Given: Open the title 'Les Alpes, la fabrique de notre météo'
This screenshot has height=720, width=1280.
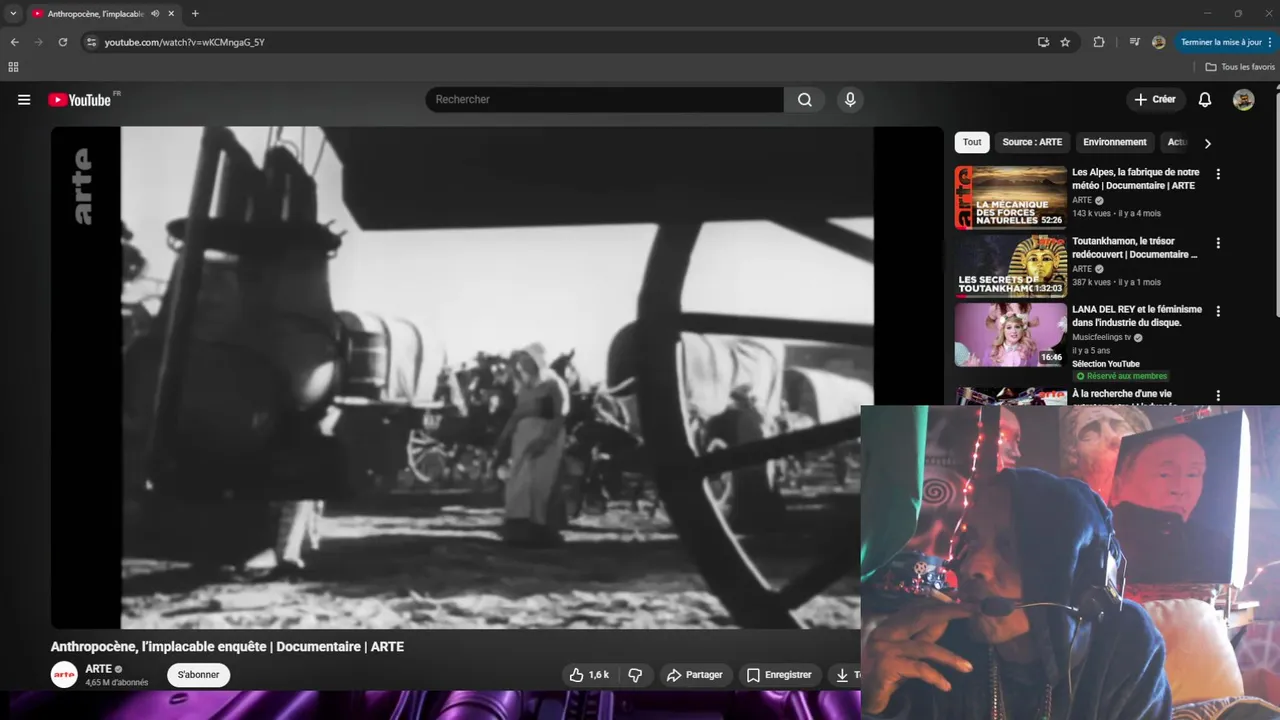Looking at the screenshot, I should [1136, 179].
